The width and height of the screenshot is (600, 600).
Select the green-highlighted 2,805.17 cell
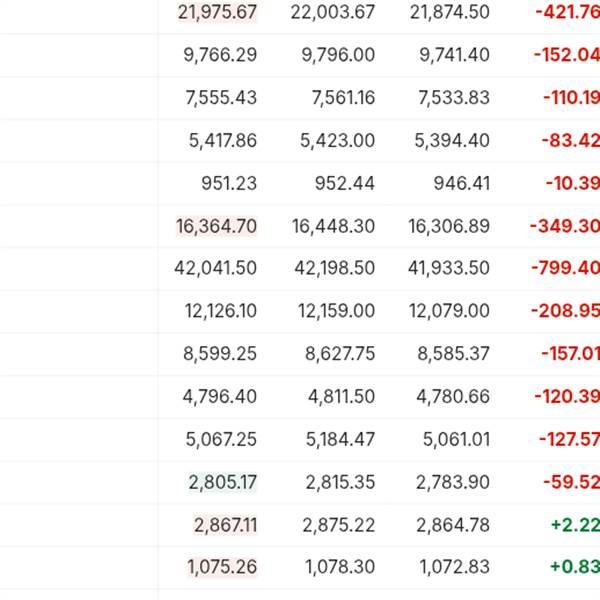pos(222,483)
